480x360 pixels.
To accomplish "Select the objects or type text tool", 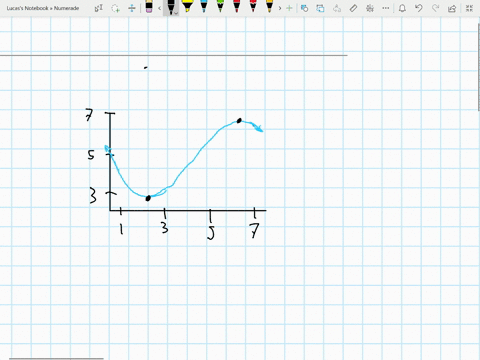I will 99,8.
